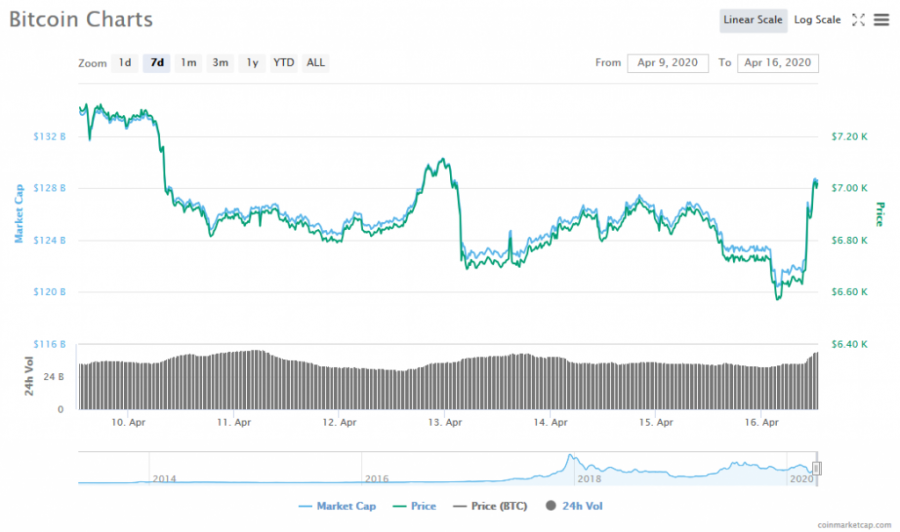Set zoom range to YTD
Screen dimensions: 900x532
pos(284,63)
